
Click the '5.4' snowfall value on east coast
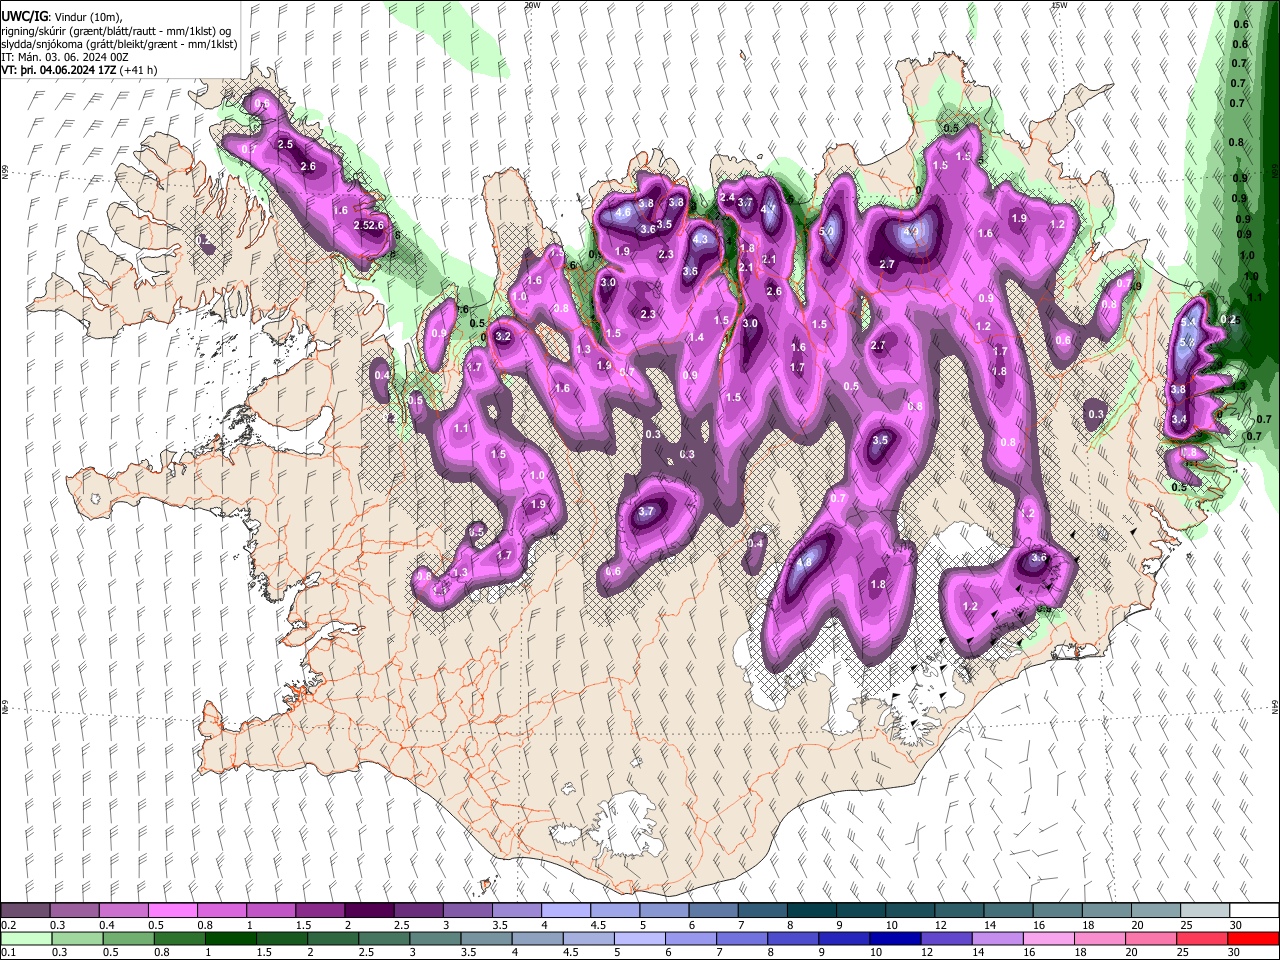pyautogui.click(x=1189, y=322)
